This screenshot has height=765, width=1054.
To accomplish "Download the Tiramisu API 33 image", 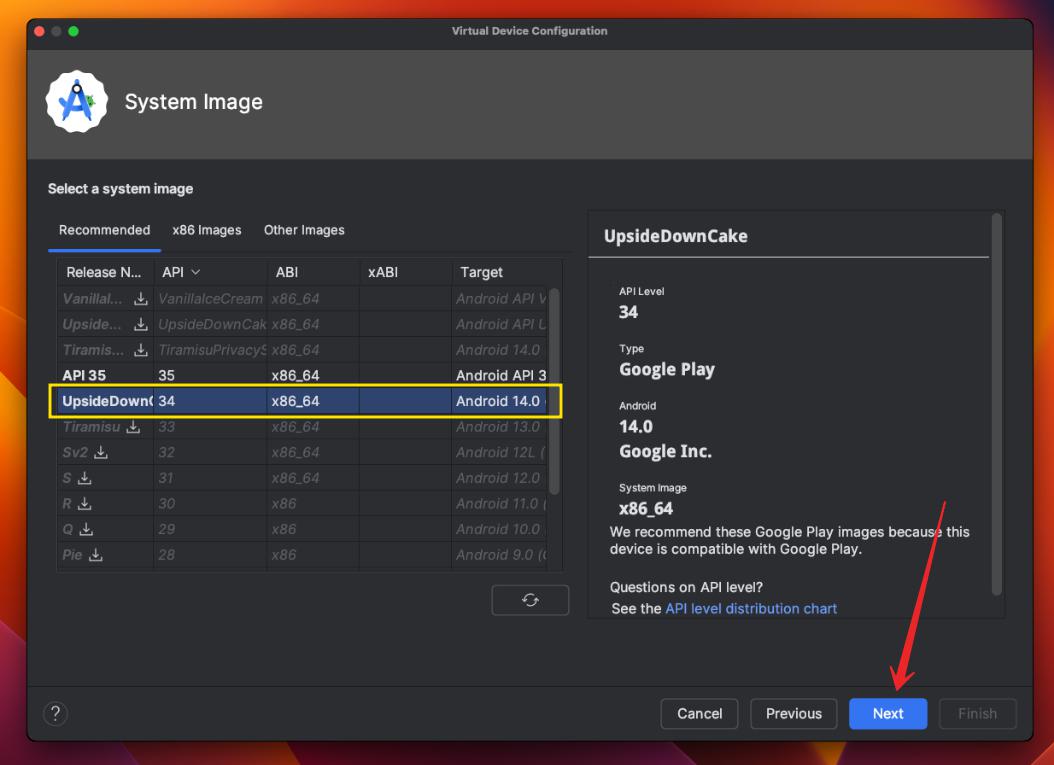I will (x=133, y=427).
